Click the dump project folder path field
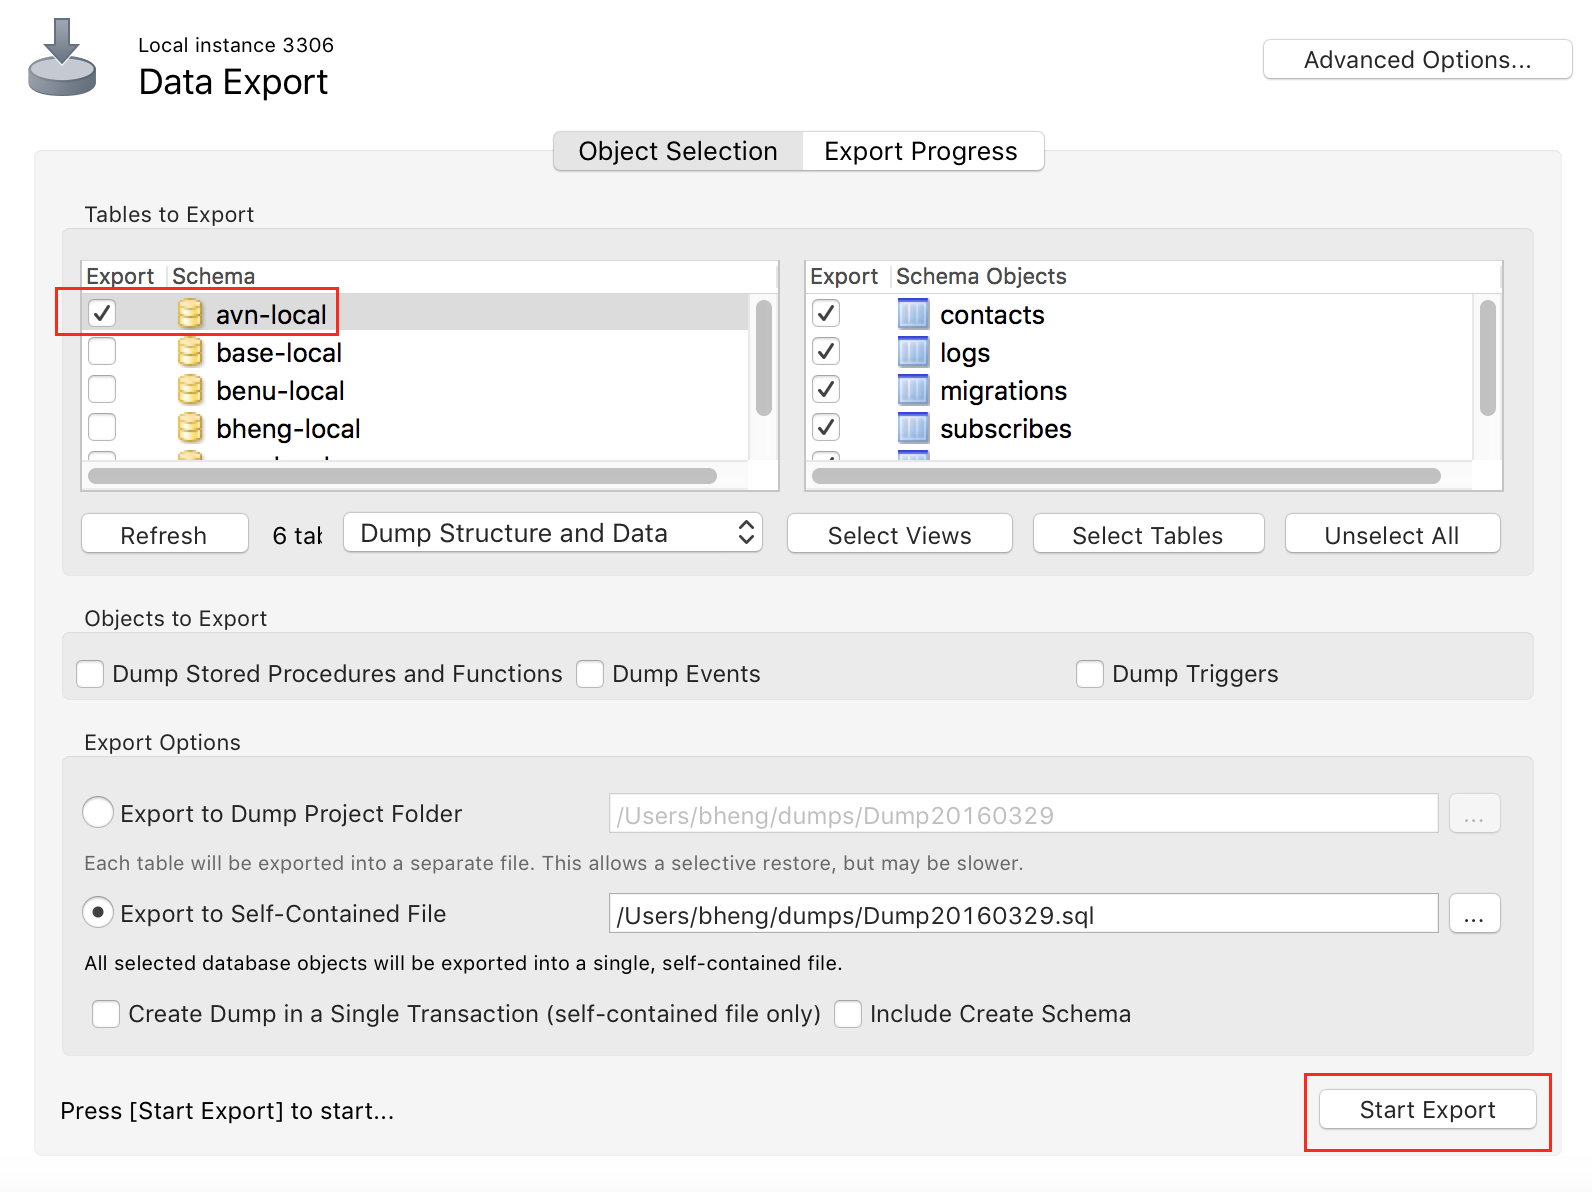Screen dimensions: 1592x1192 pos(1023,814)
